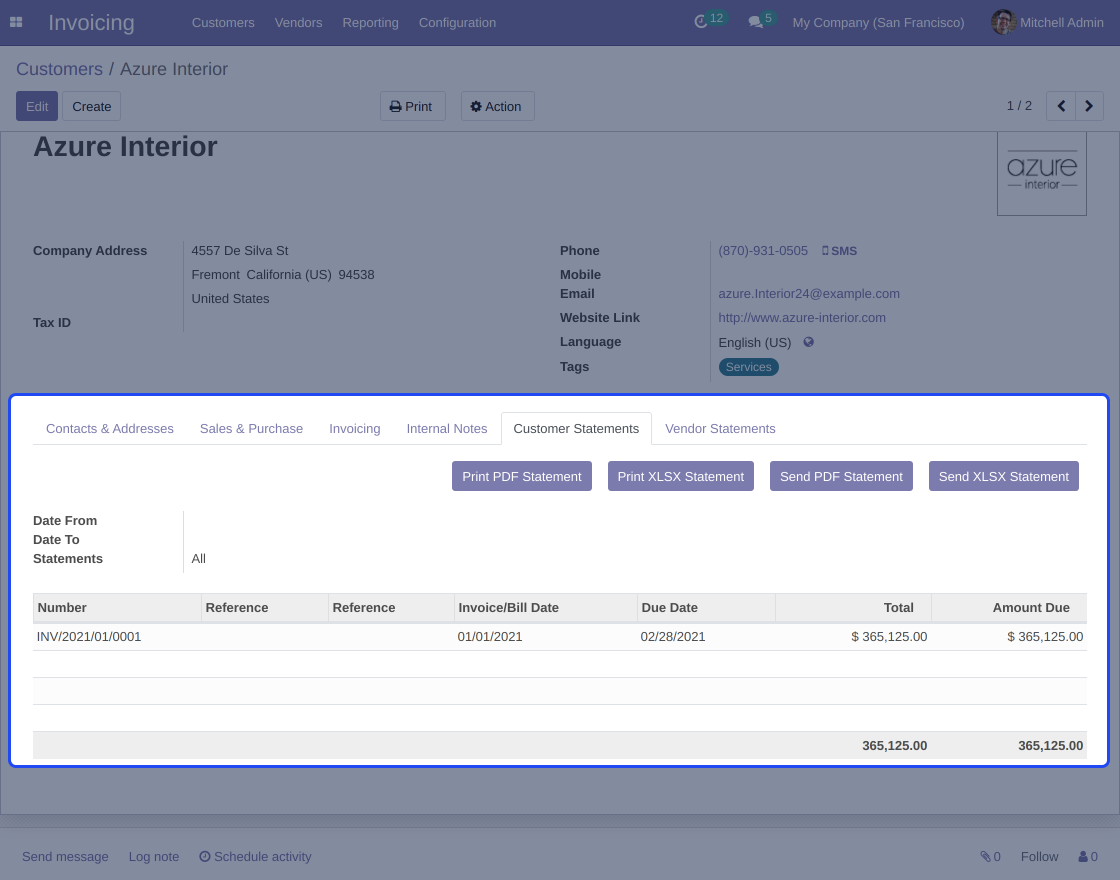This screenshot has height=880, width=1120.
Task: Switch to Invoicing tab
Action: point(354,429)
